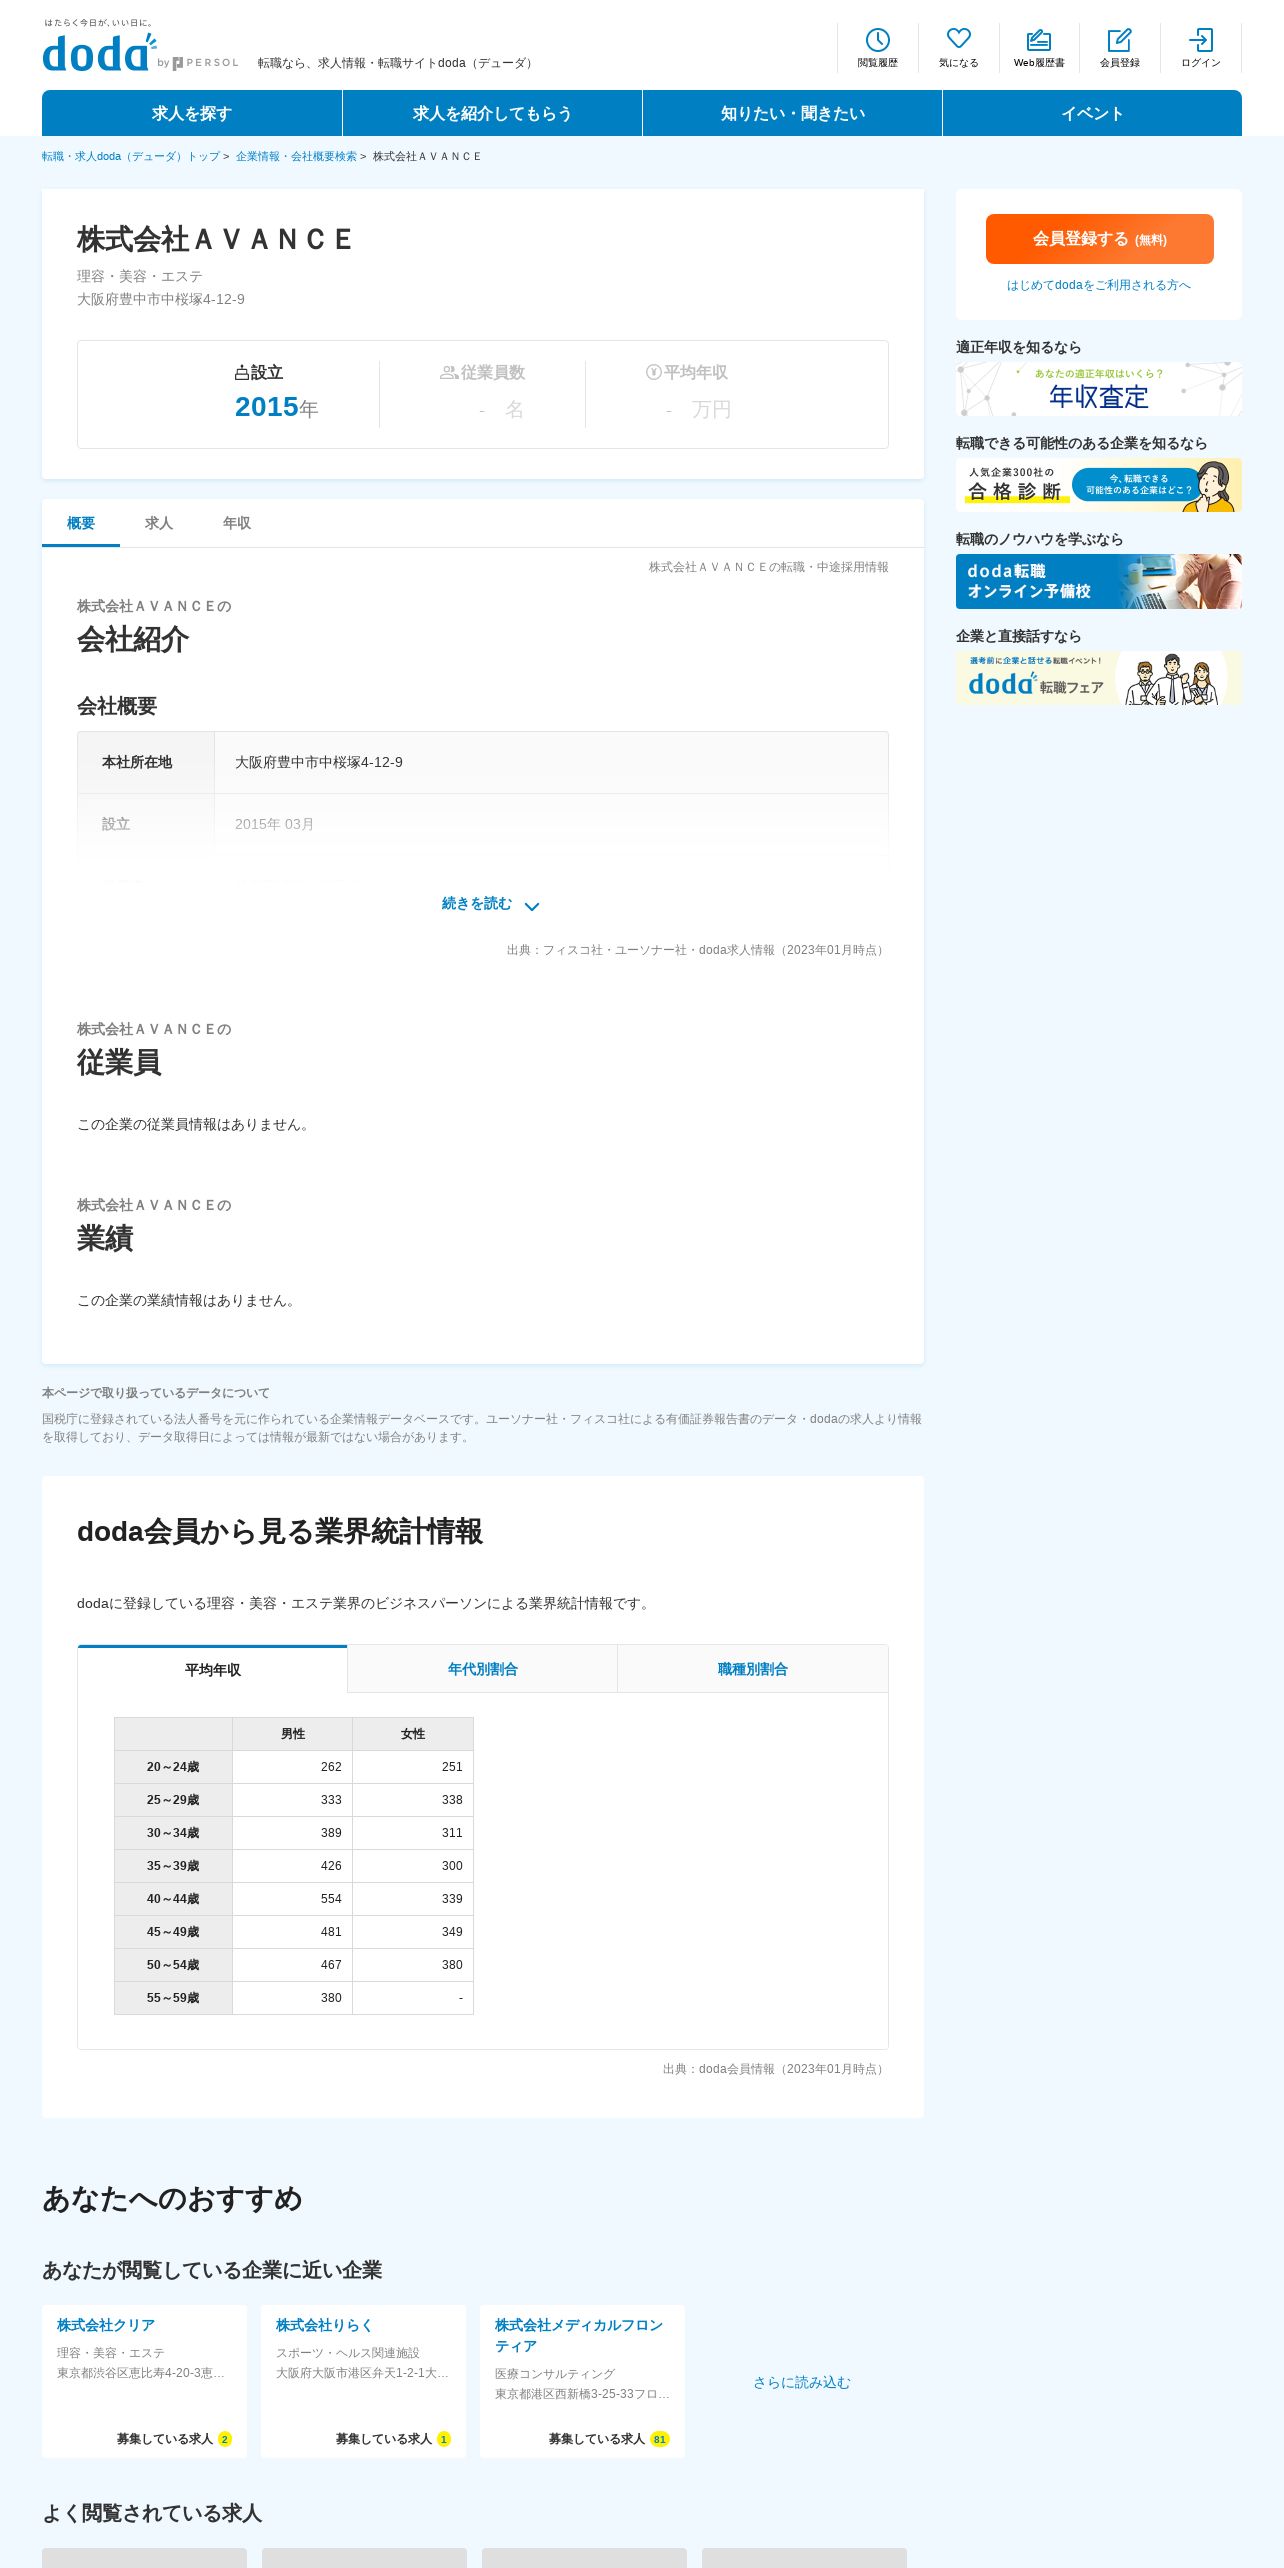Open the doda転職オンライン予備校 banner
This screenshot has width=1284, height=2568.
point(1099,581)
